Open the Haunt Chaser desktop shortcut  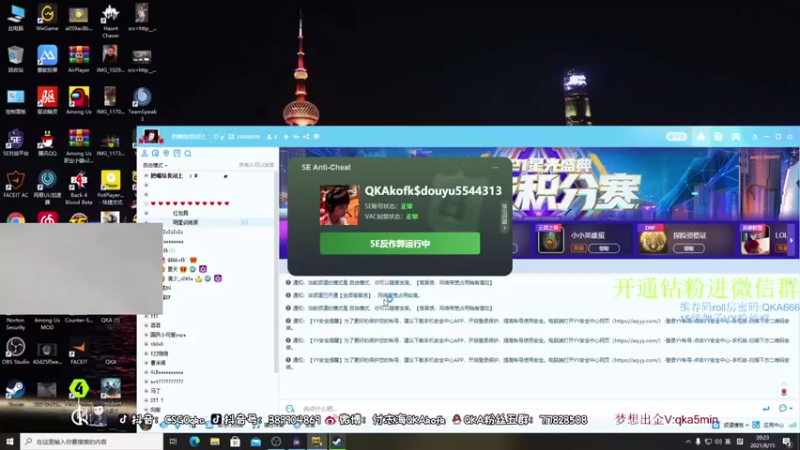pos(110,20)
